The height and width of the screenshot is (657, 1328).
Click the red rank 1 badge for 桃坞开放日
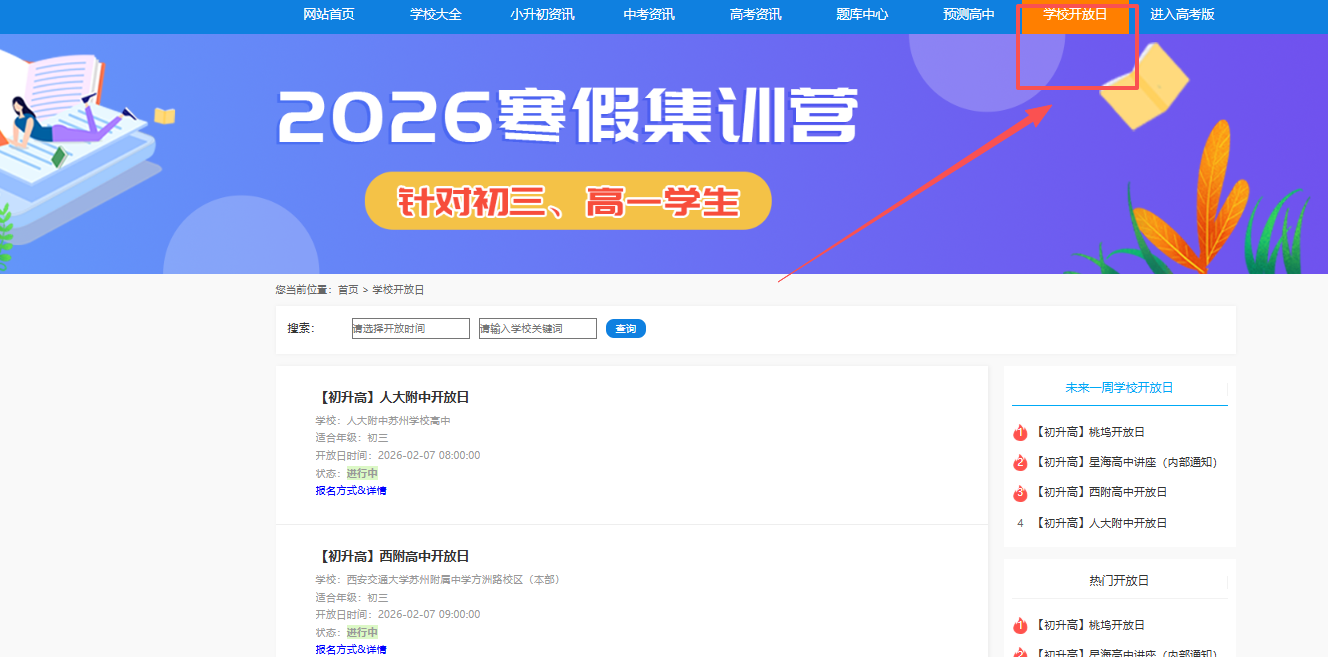[1020, 433]
